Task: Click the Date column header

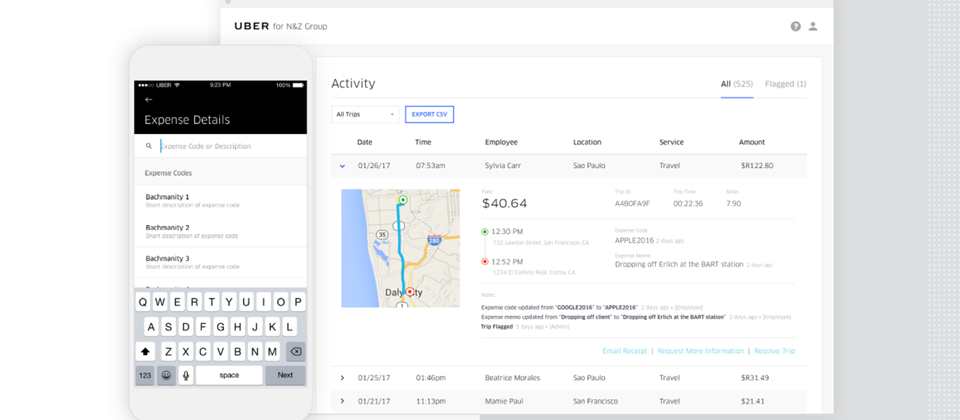Action: tap(365, 142)
